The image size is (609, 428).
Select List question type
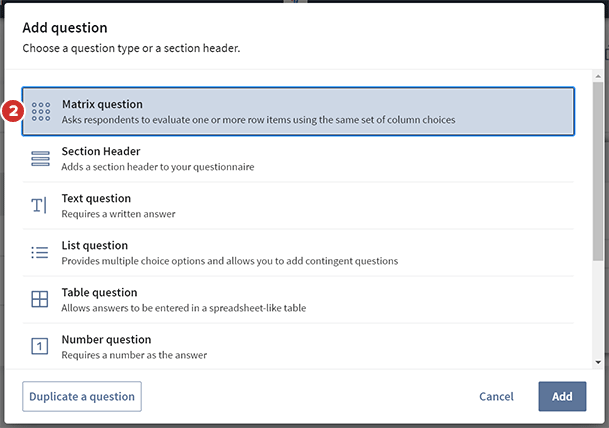94,245
